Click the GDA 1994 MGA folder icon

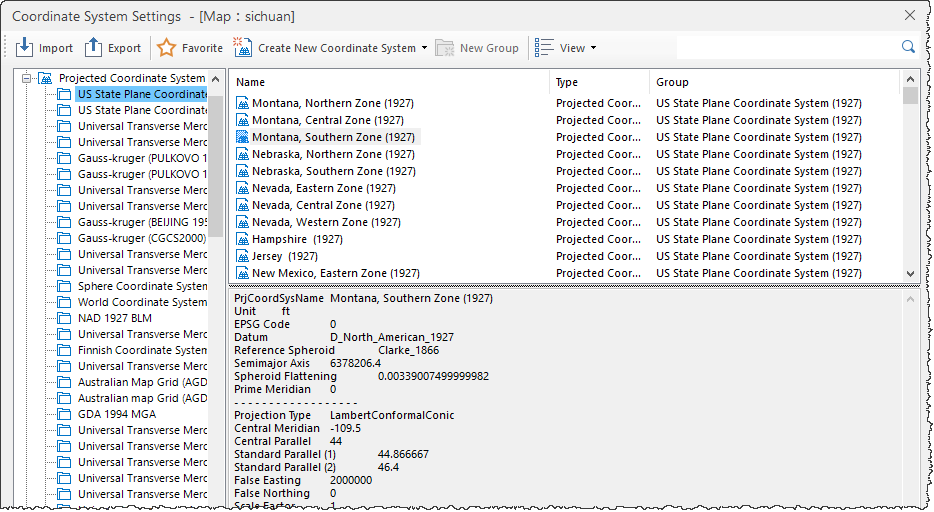pos(65,414)
